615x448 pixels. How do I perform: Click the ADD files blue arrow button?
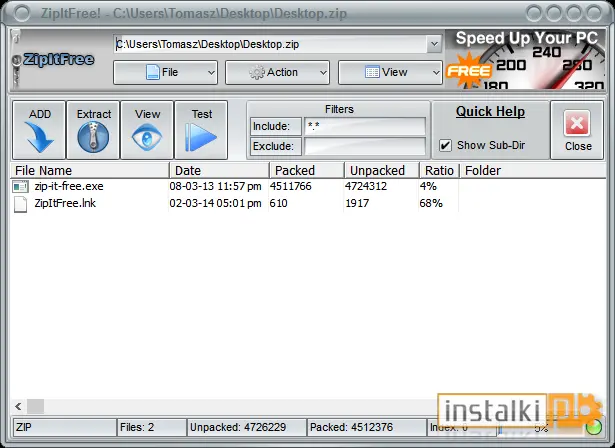(x=39, y=130)
